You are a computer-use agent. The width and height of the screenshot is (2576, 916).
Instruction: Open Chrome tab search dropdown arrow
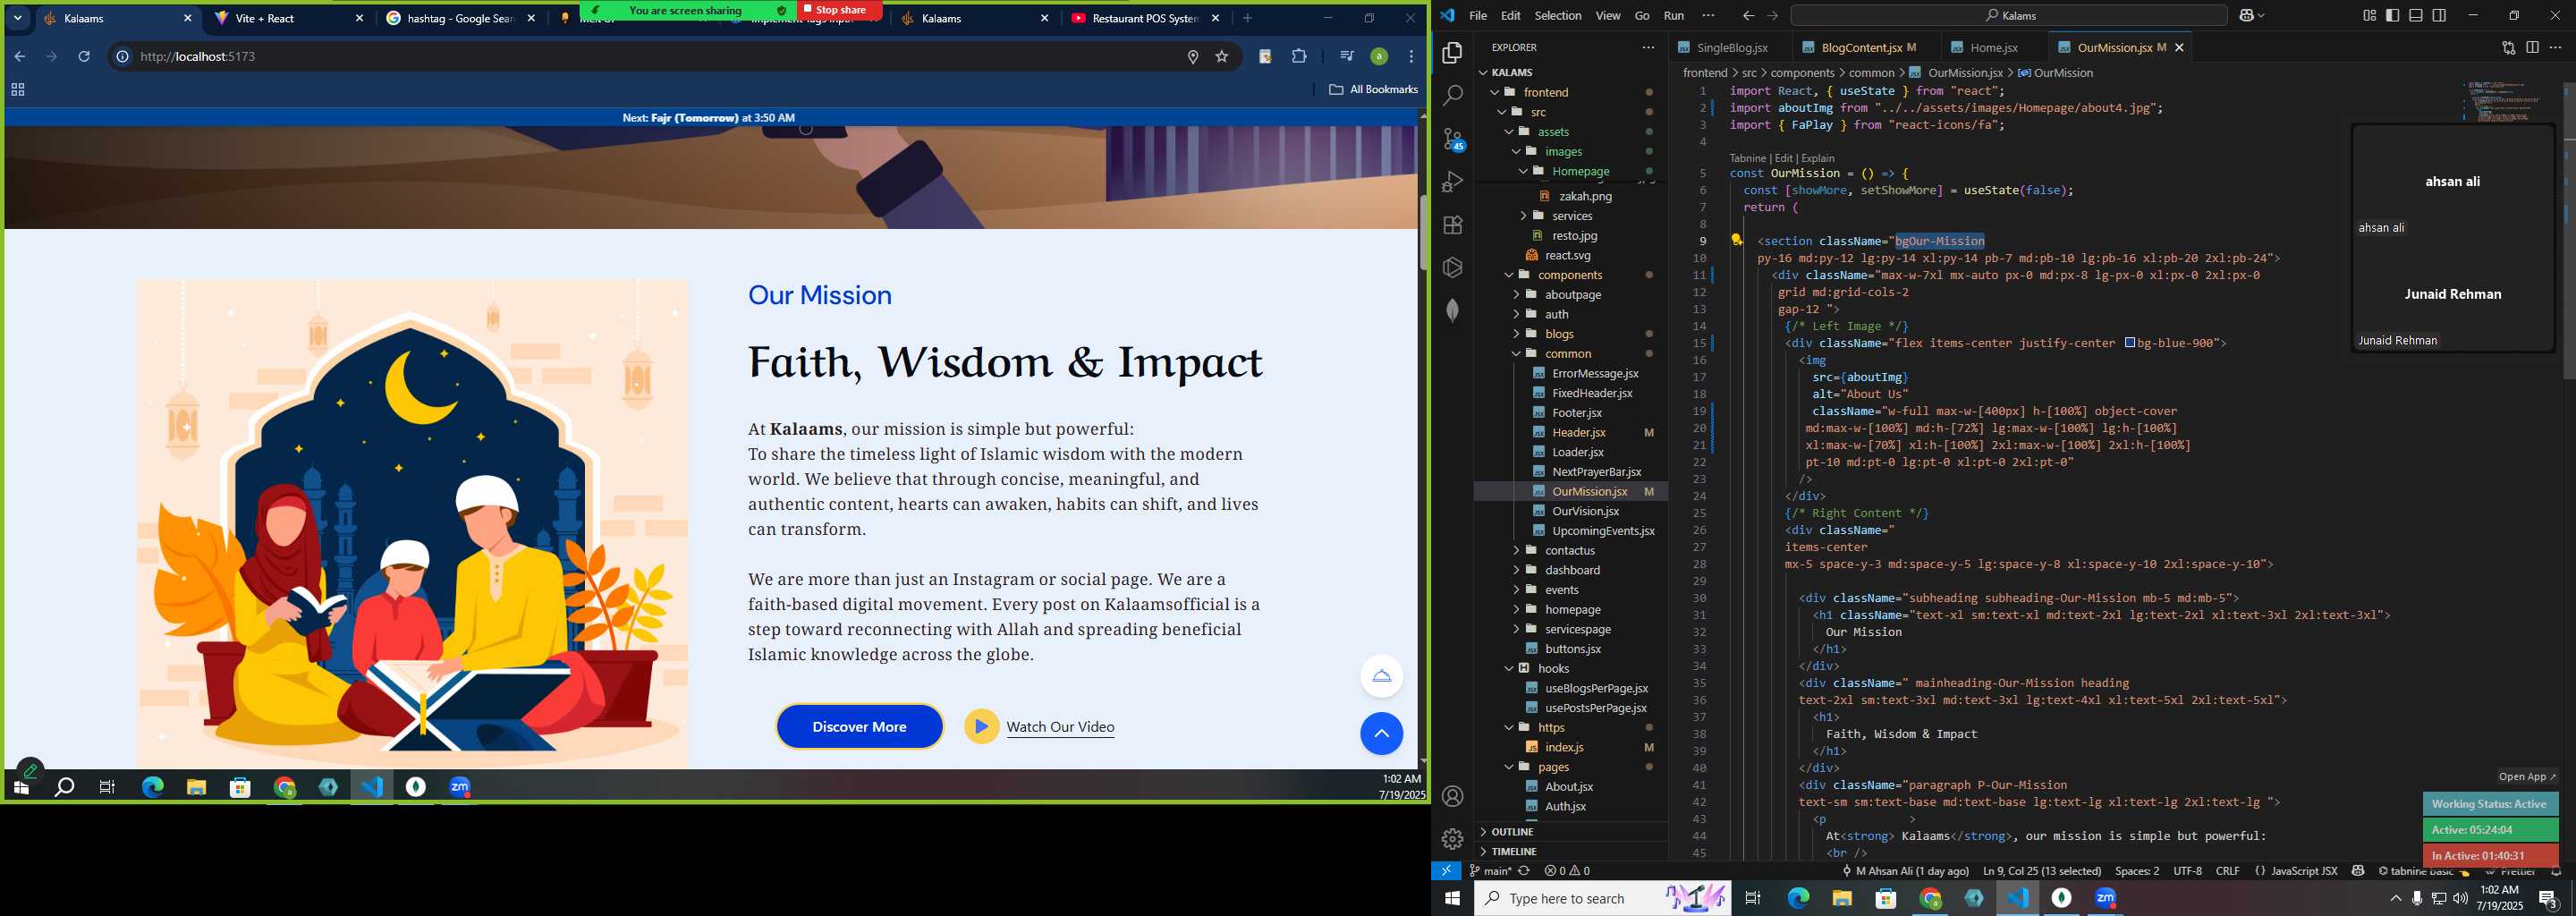click(x=18, y=18)
